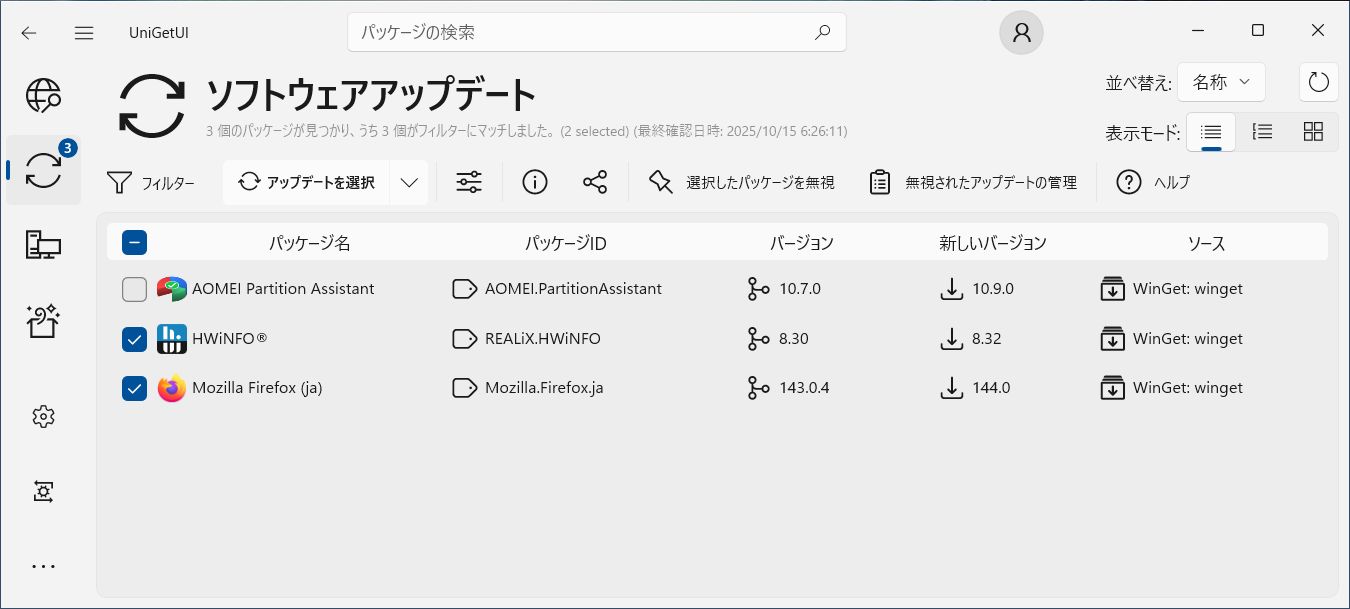Click 無視されたアップデートの管理 button
Image resolution: width=1350 pixels, height=609 pixels.
click(x=973, y=182)
